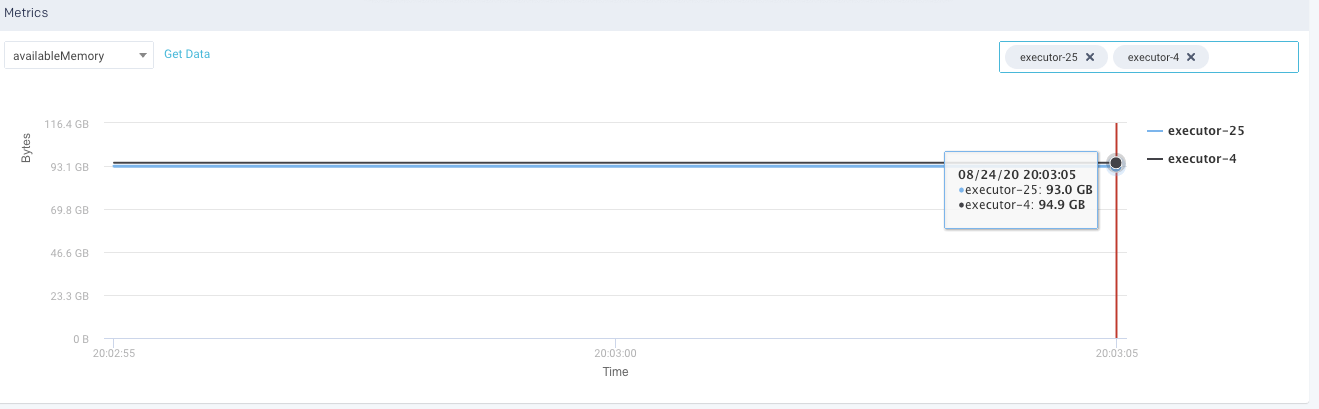The height and width of the screenshot is (409, 1319).
Task: Click the 116.4 GB y-axis label
Action: 67,124
